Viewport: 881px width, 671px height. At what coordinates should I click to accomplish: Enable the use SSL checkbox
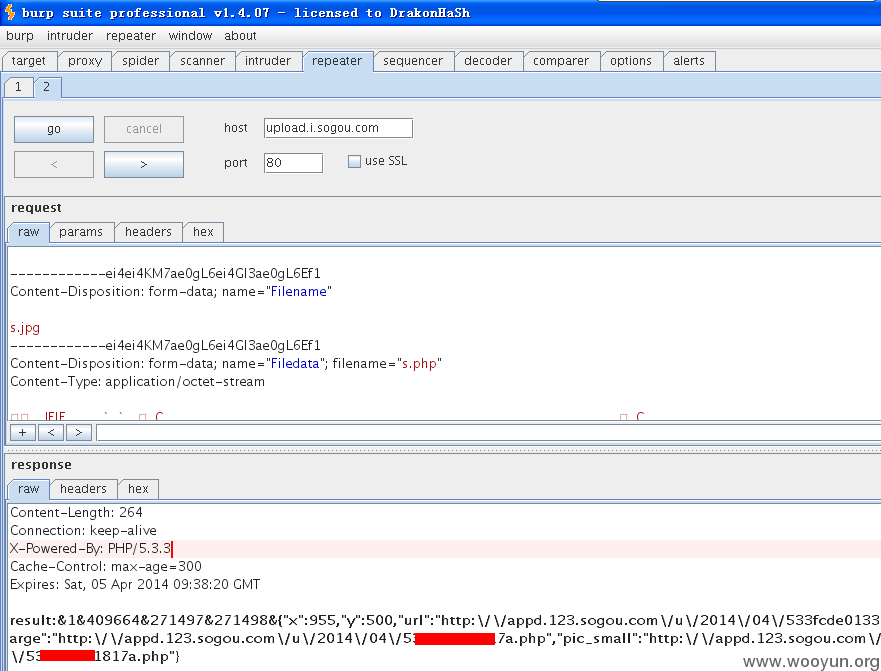coord(354,161)
